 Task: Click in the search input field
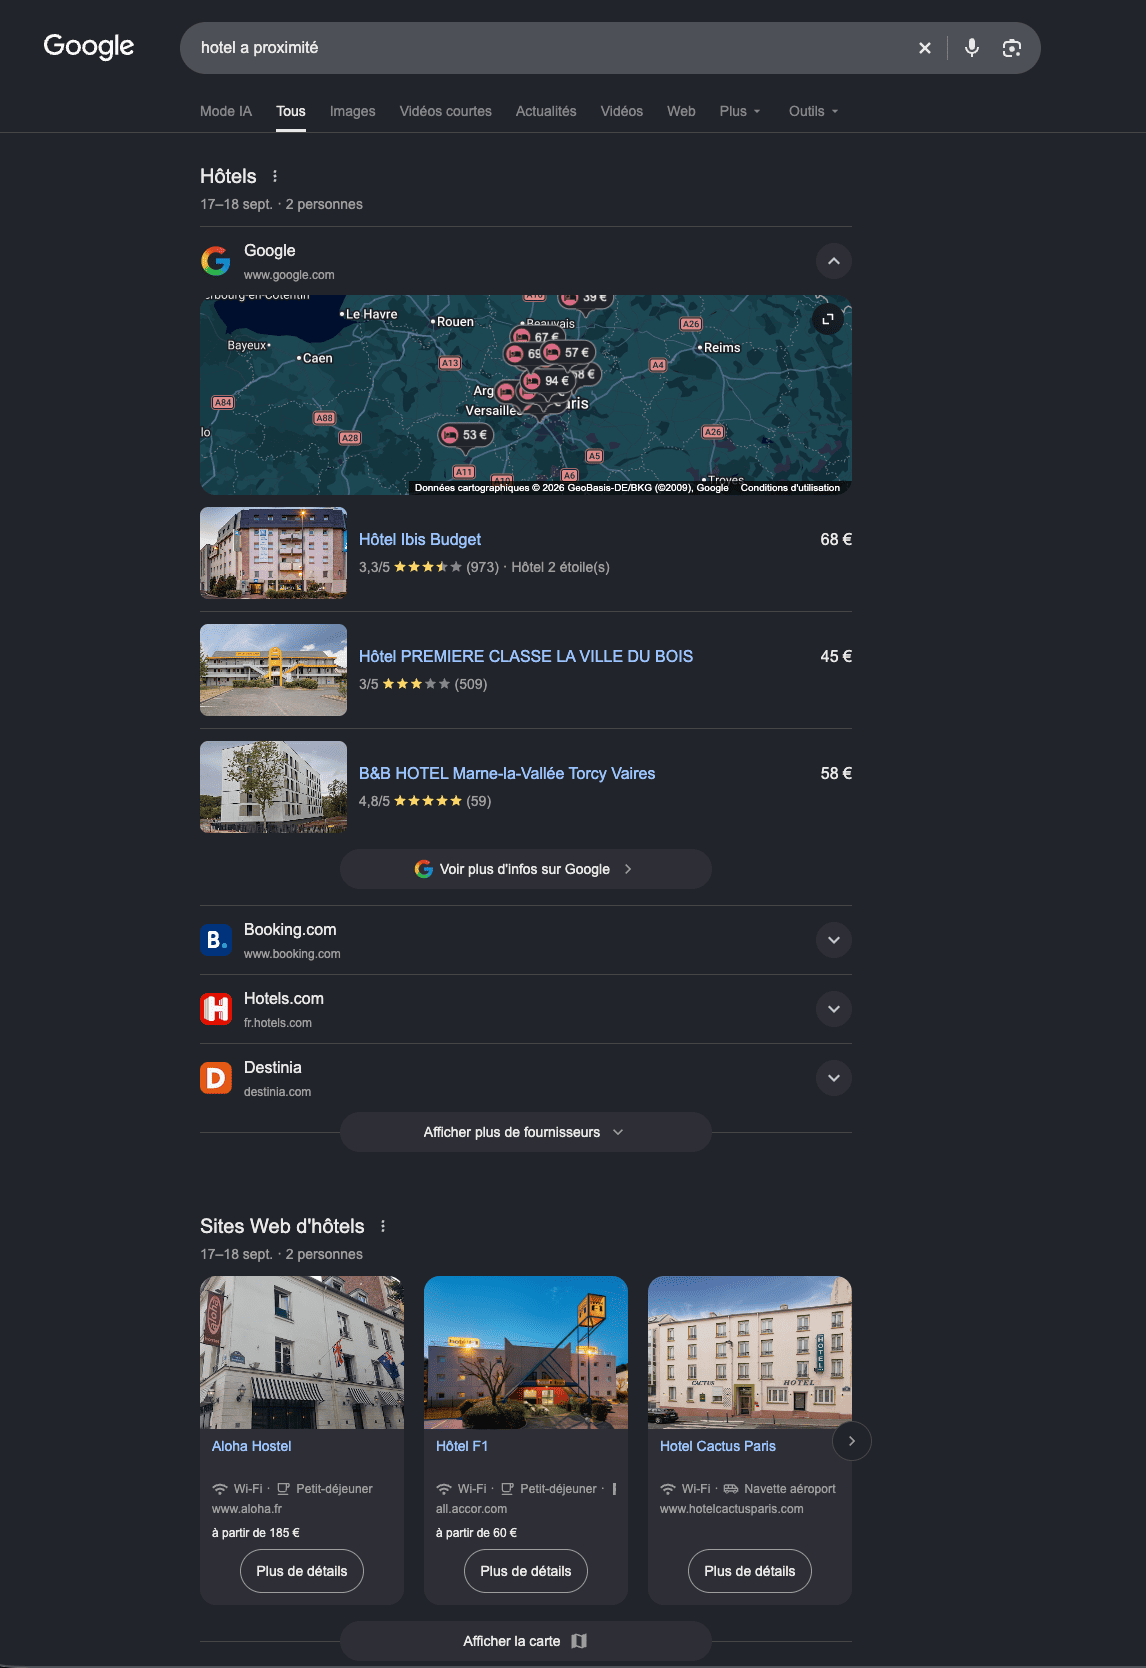click(x=550, y=48)
